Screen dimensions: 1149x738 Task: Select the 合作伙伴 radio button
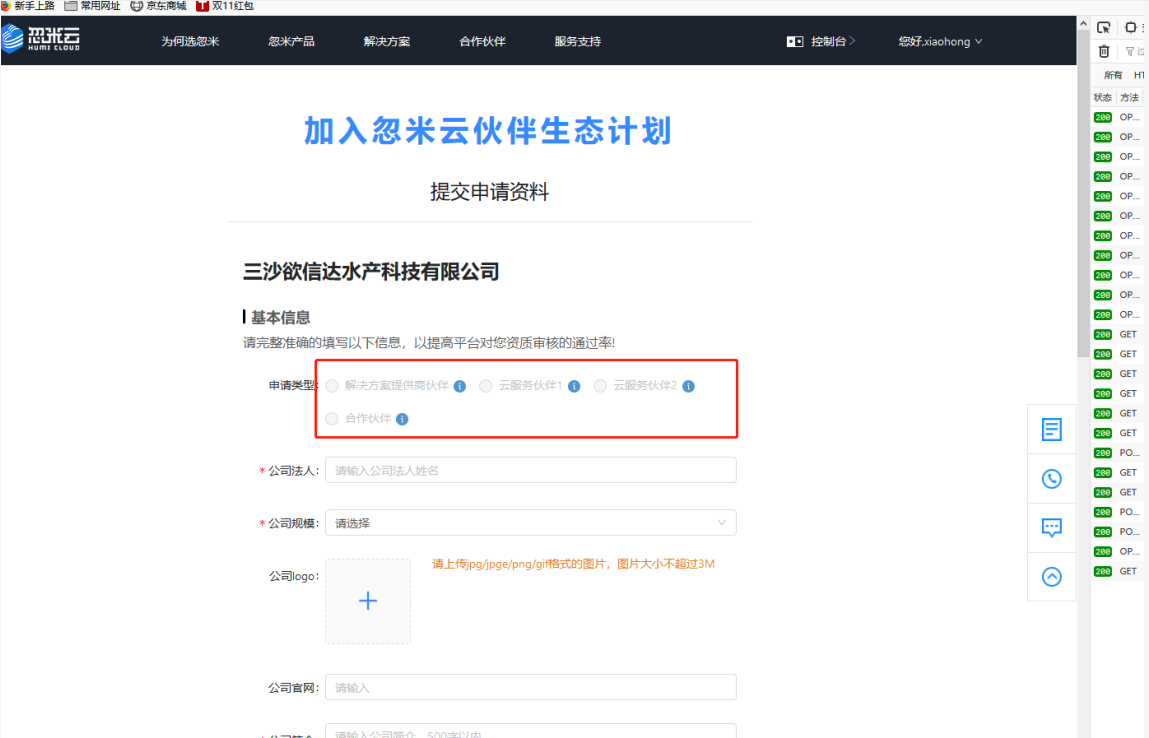coord(331,418)
